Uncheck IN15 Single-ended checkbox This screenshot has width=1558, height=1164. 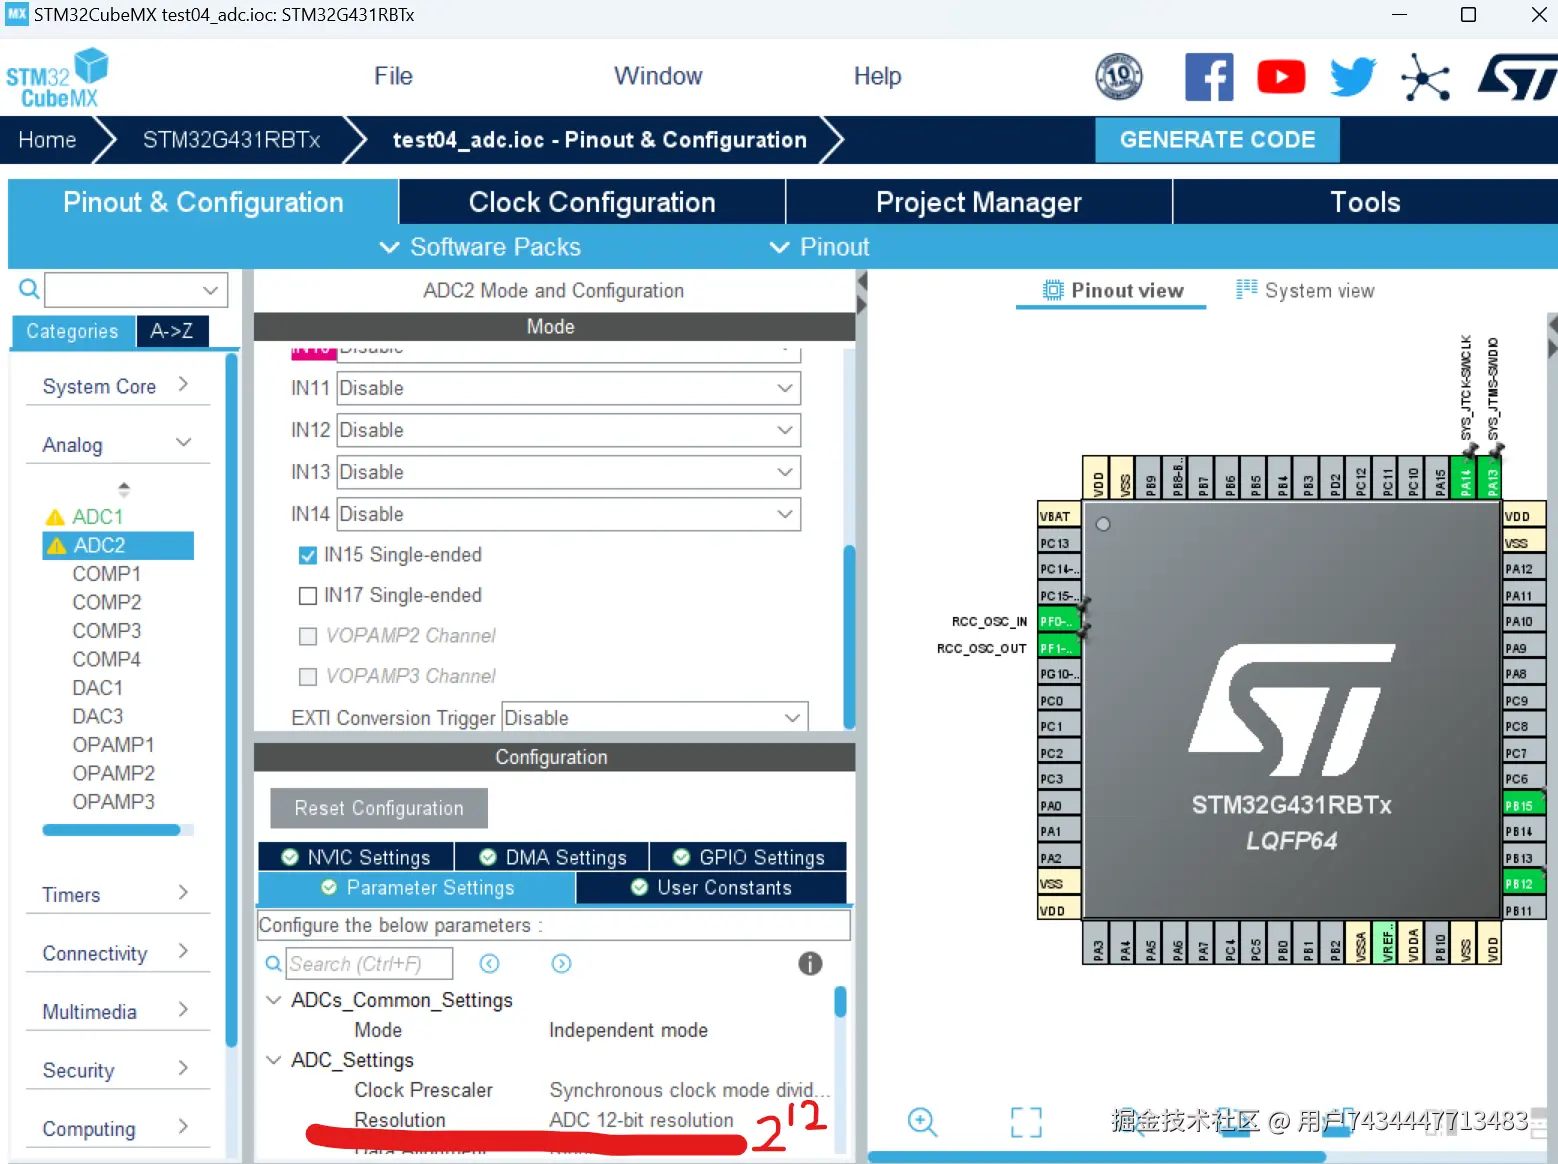[308, 555]
